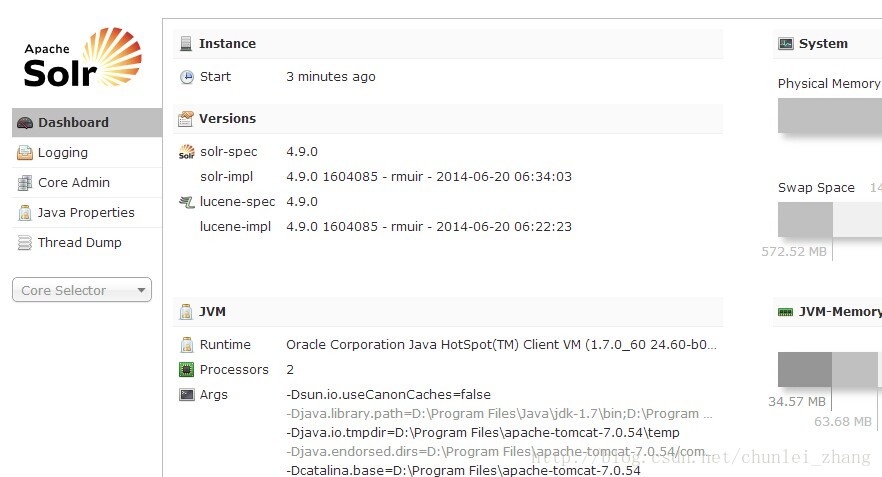Select the solr-impl label
This screenshot has height=477, width=882.
(226, 177)
